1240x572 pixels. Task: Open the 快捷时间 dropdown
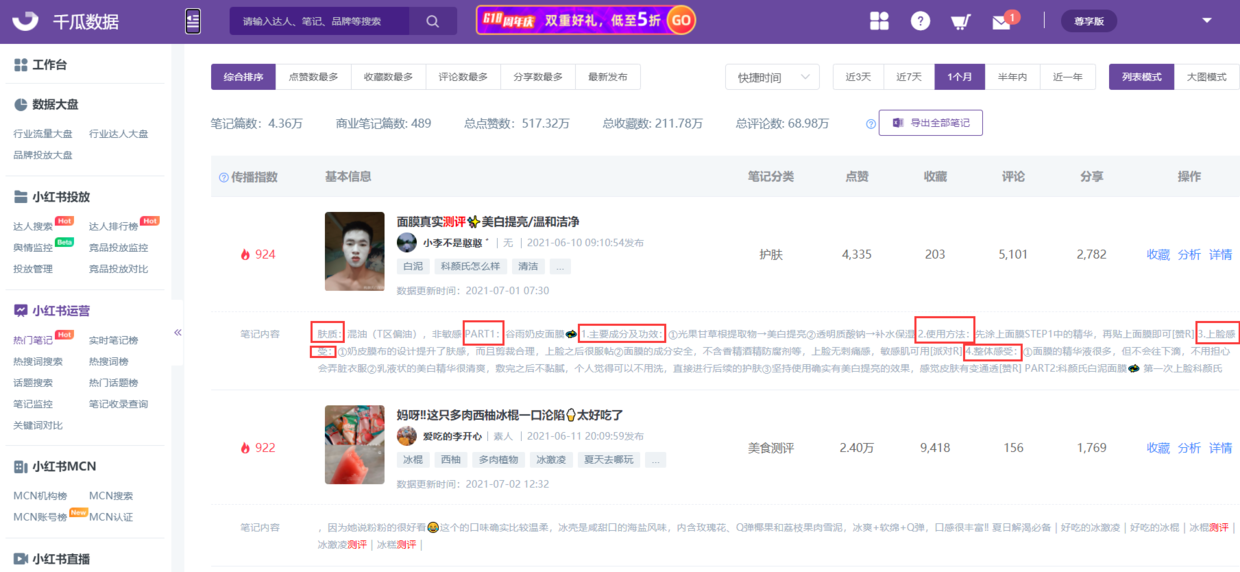[x=772, y=77]
